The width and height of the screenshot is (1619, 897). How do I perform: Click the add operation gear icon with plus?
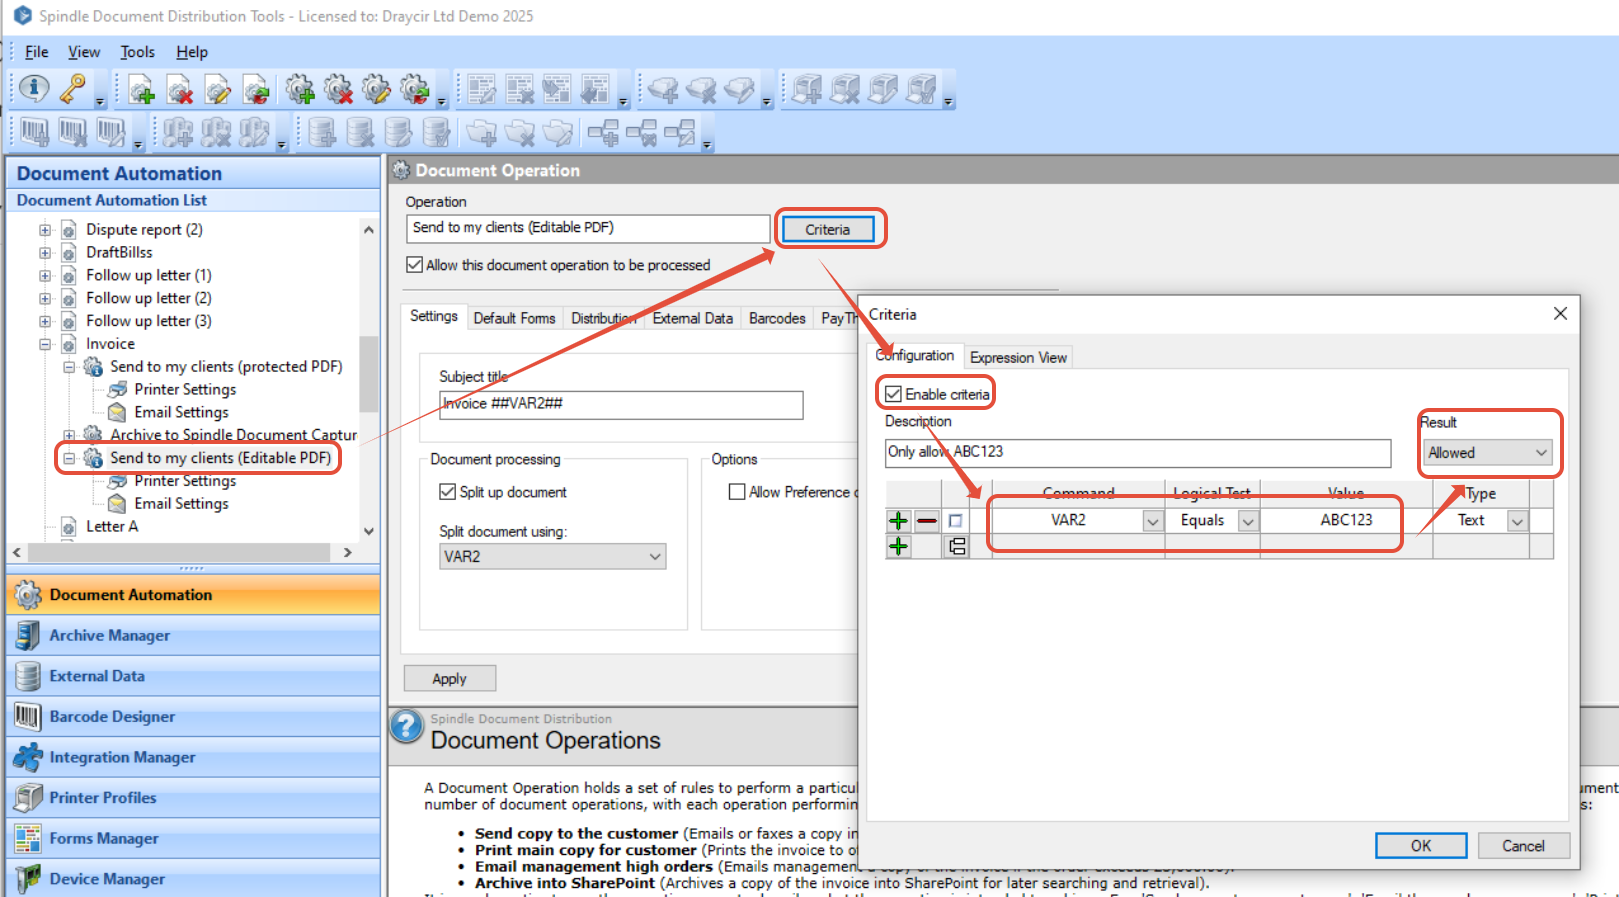point(300,90)
